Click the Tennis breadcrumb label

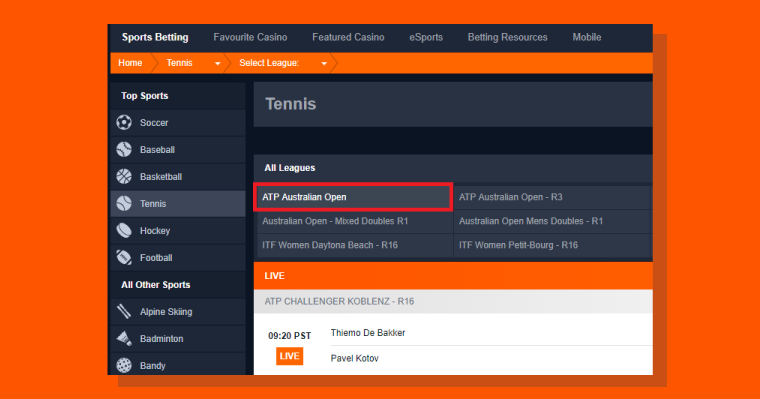point(179,63)
